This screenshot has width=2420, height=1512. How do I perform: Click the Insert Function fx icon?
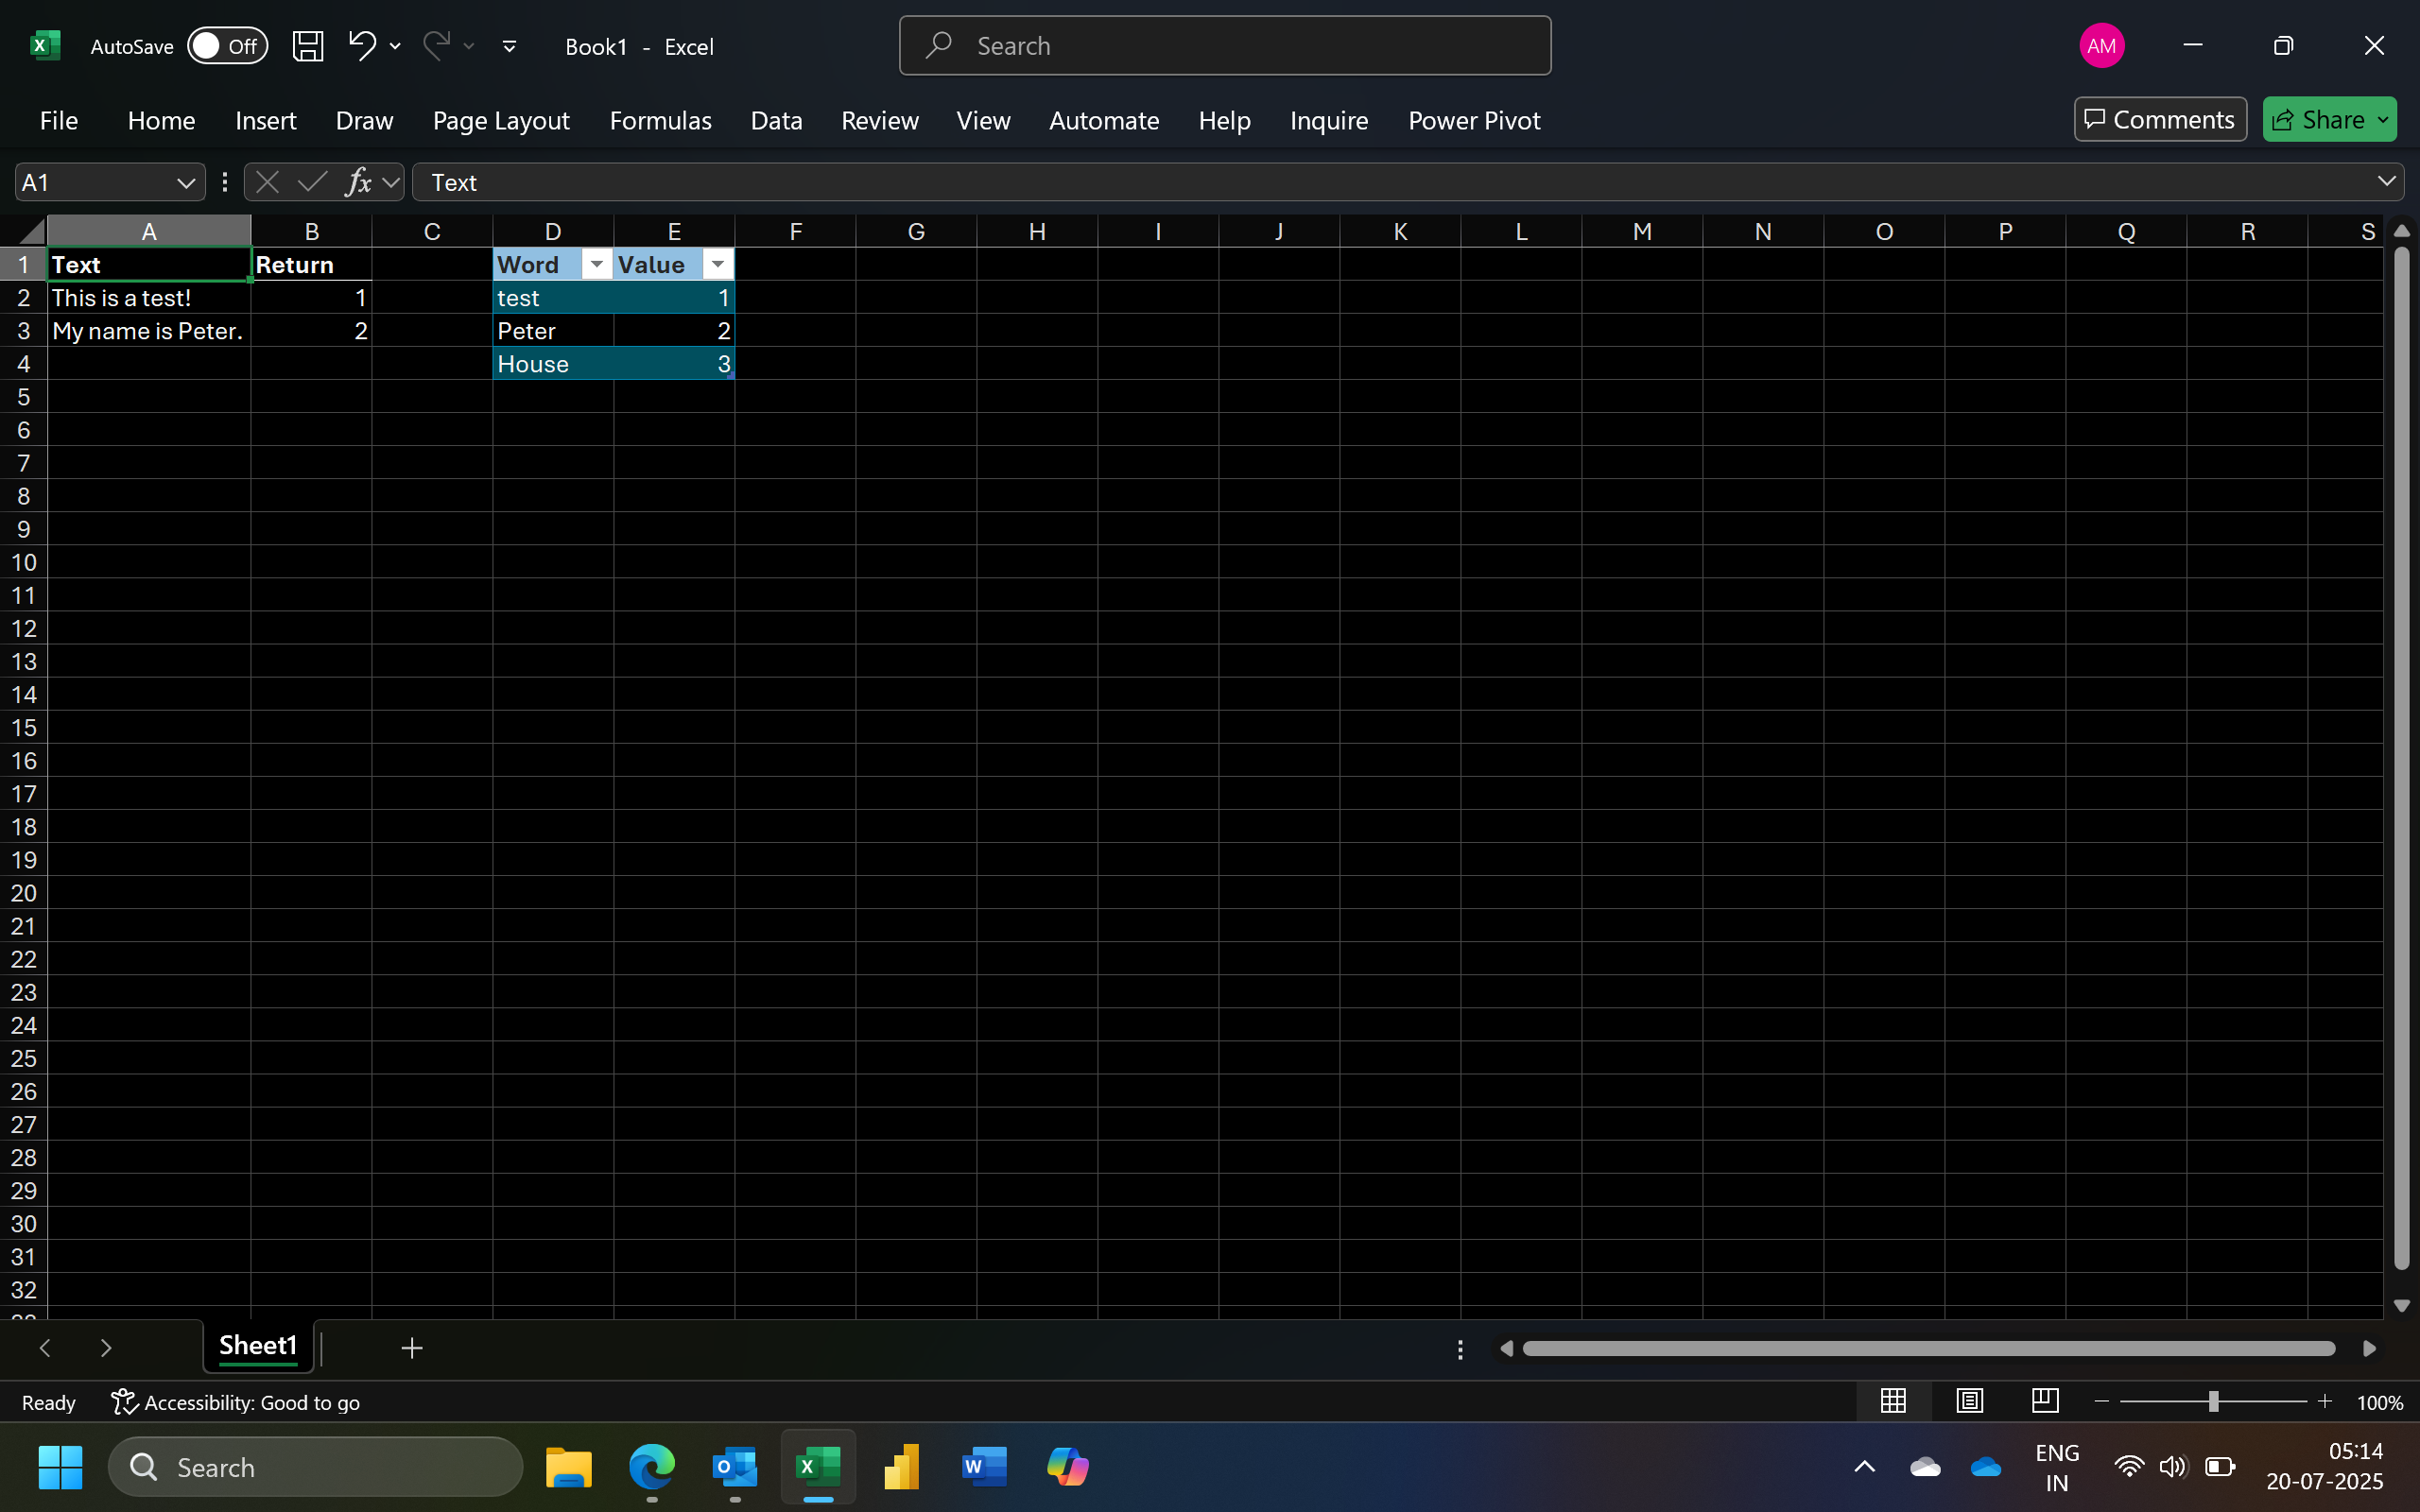coord(357,182)
